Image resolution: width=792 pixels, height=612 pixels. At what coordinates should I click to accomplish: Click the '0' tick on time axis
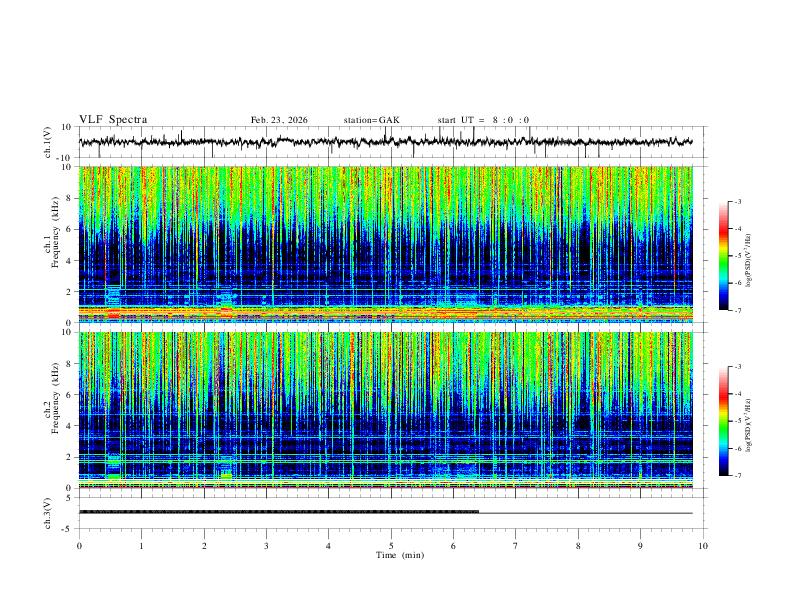79,546
